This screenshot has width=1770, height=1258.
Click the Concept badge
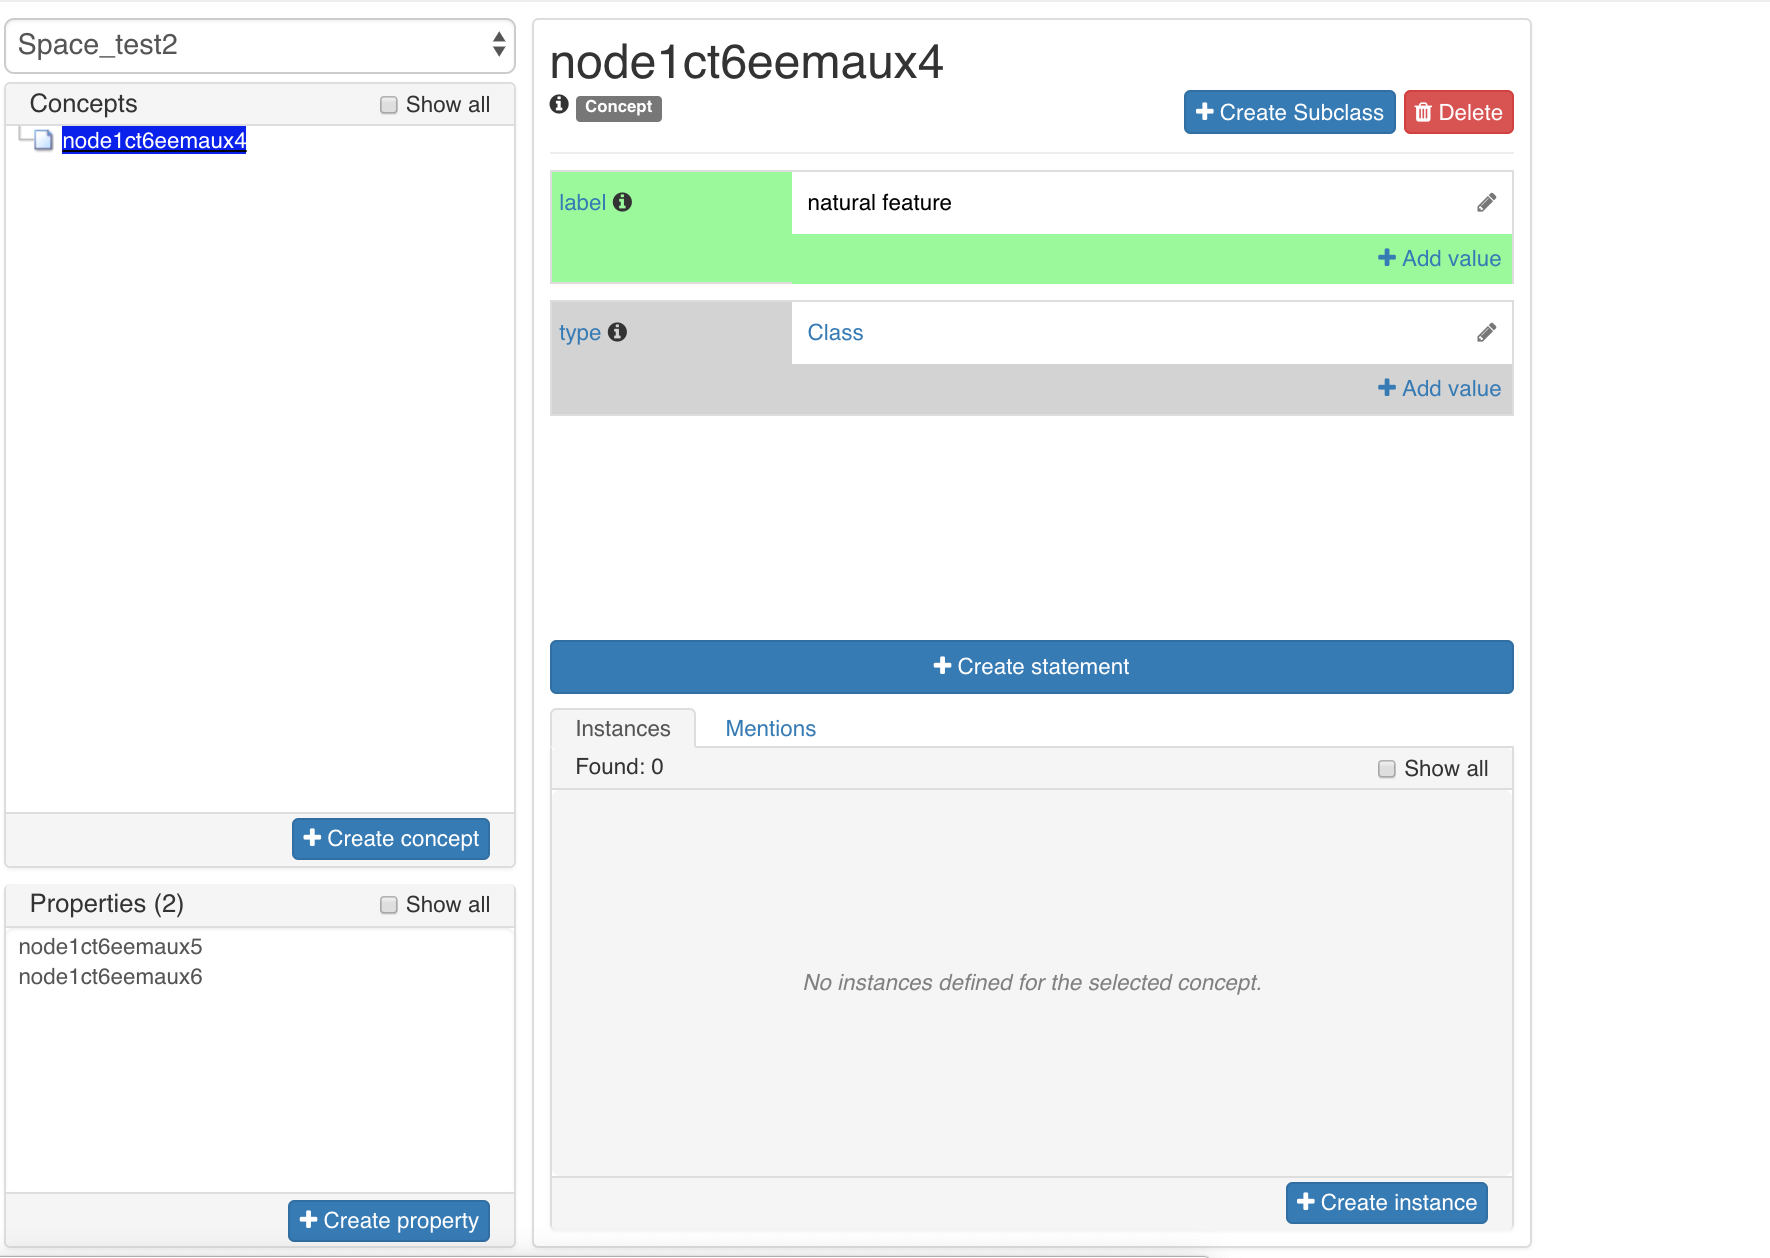pos(618,107)
